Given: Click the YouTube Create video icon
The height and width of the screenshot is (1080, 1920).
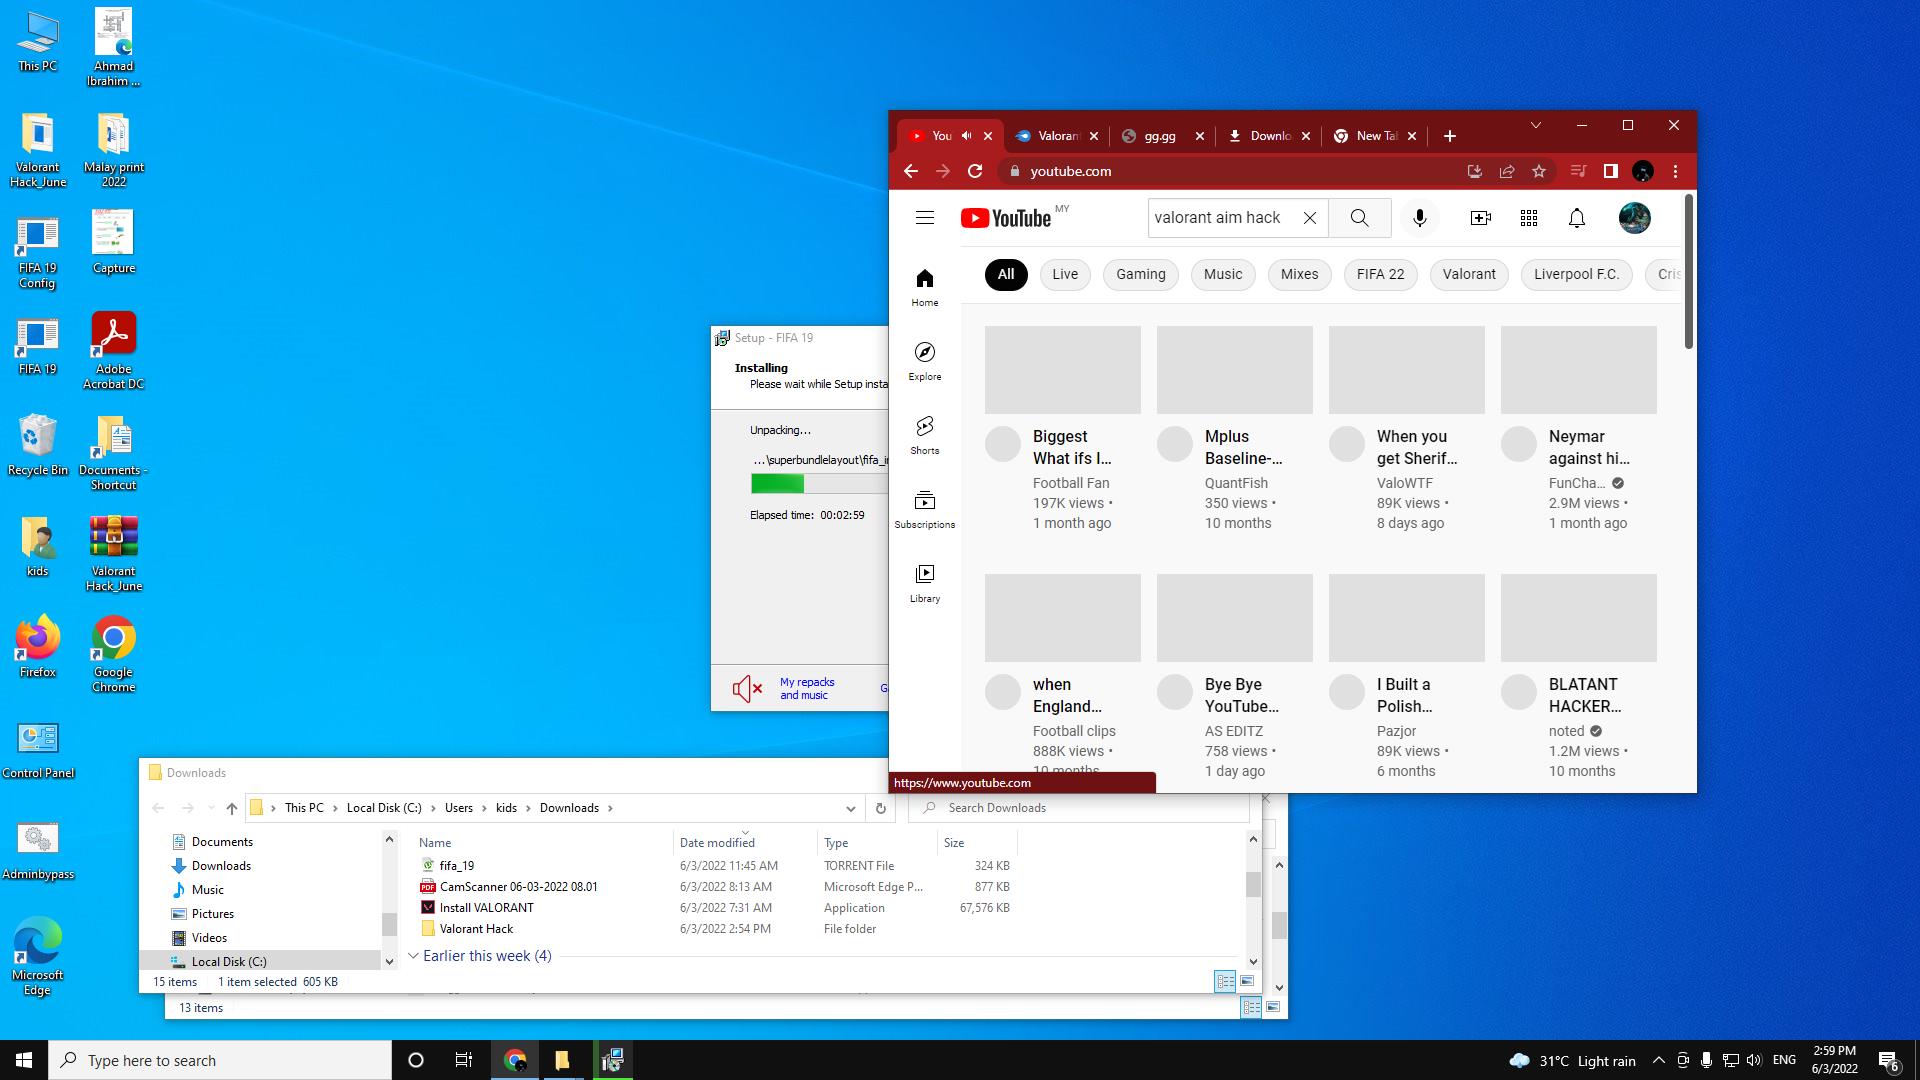Looking at the screenshot, I should [x=1480, y=218].
